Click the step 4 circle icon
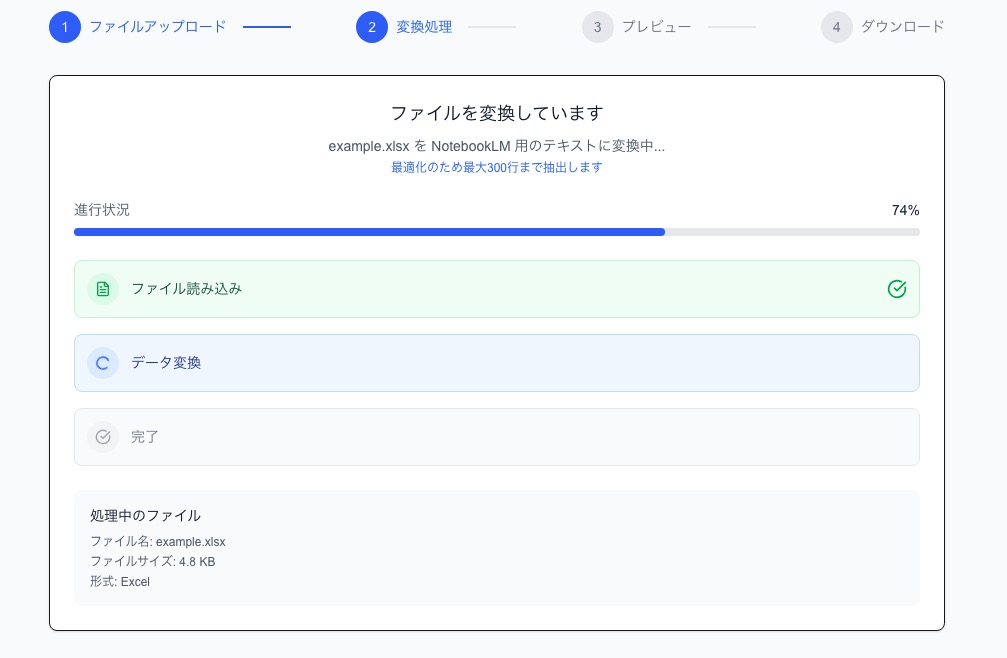This screenshot has width=1007, height=658. click(836, 27)
